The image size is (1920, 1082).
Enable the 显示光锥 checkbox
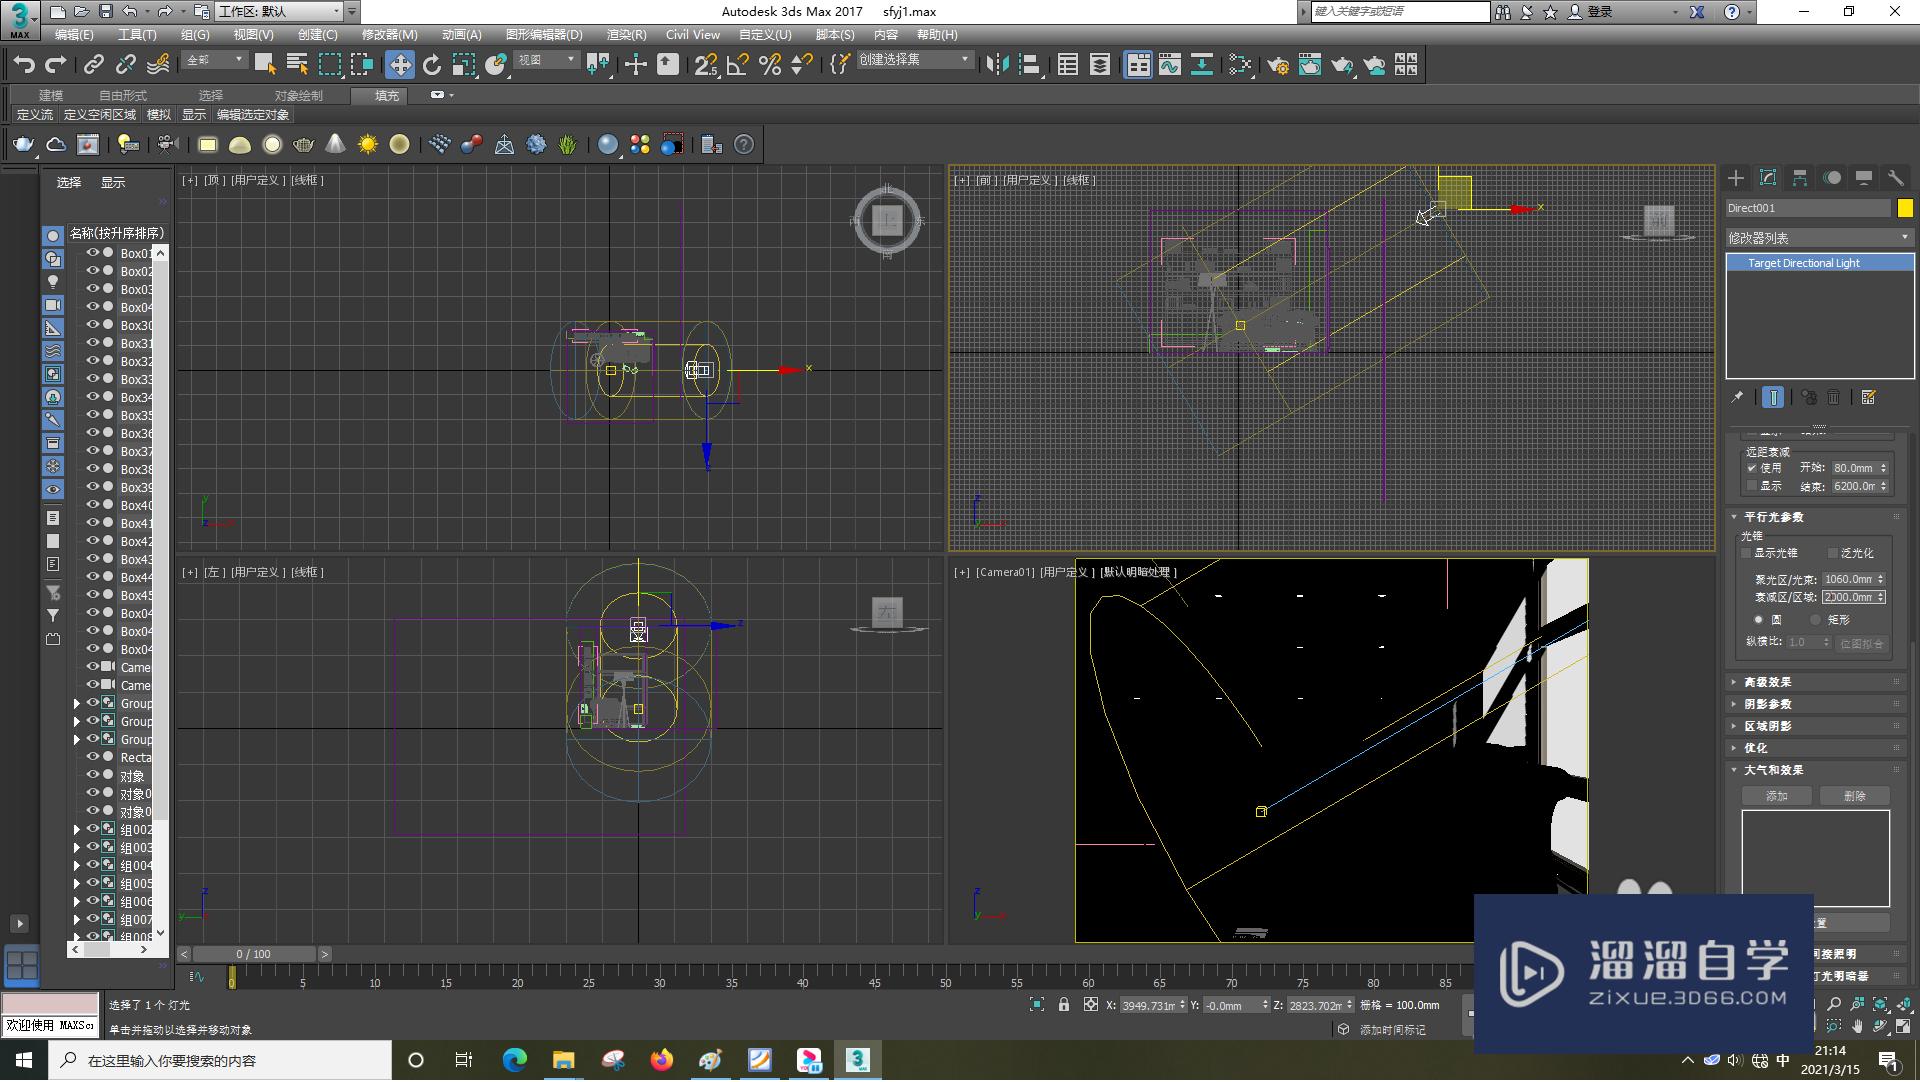pos(1747,553)
